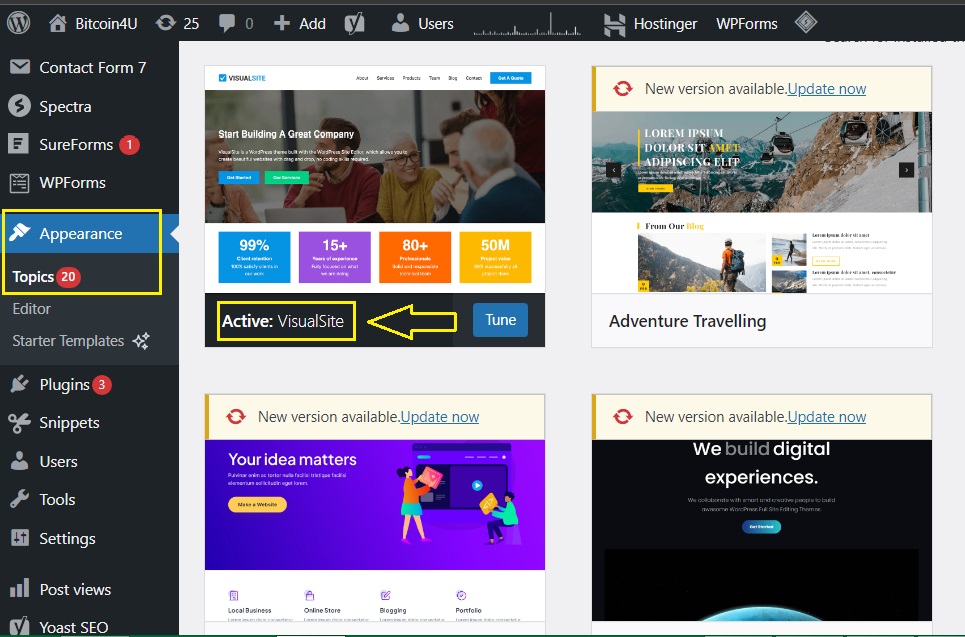Click Adventure Travelling update refresh icon
Viewport: 965px width, 637px height.
pyautogui.click(x=622, y=89)
